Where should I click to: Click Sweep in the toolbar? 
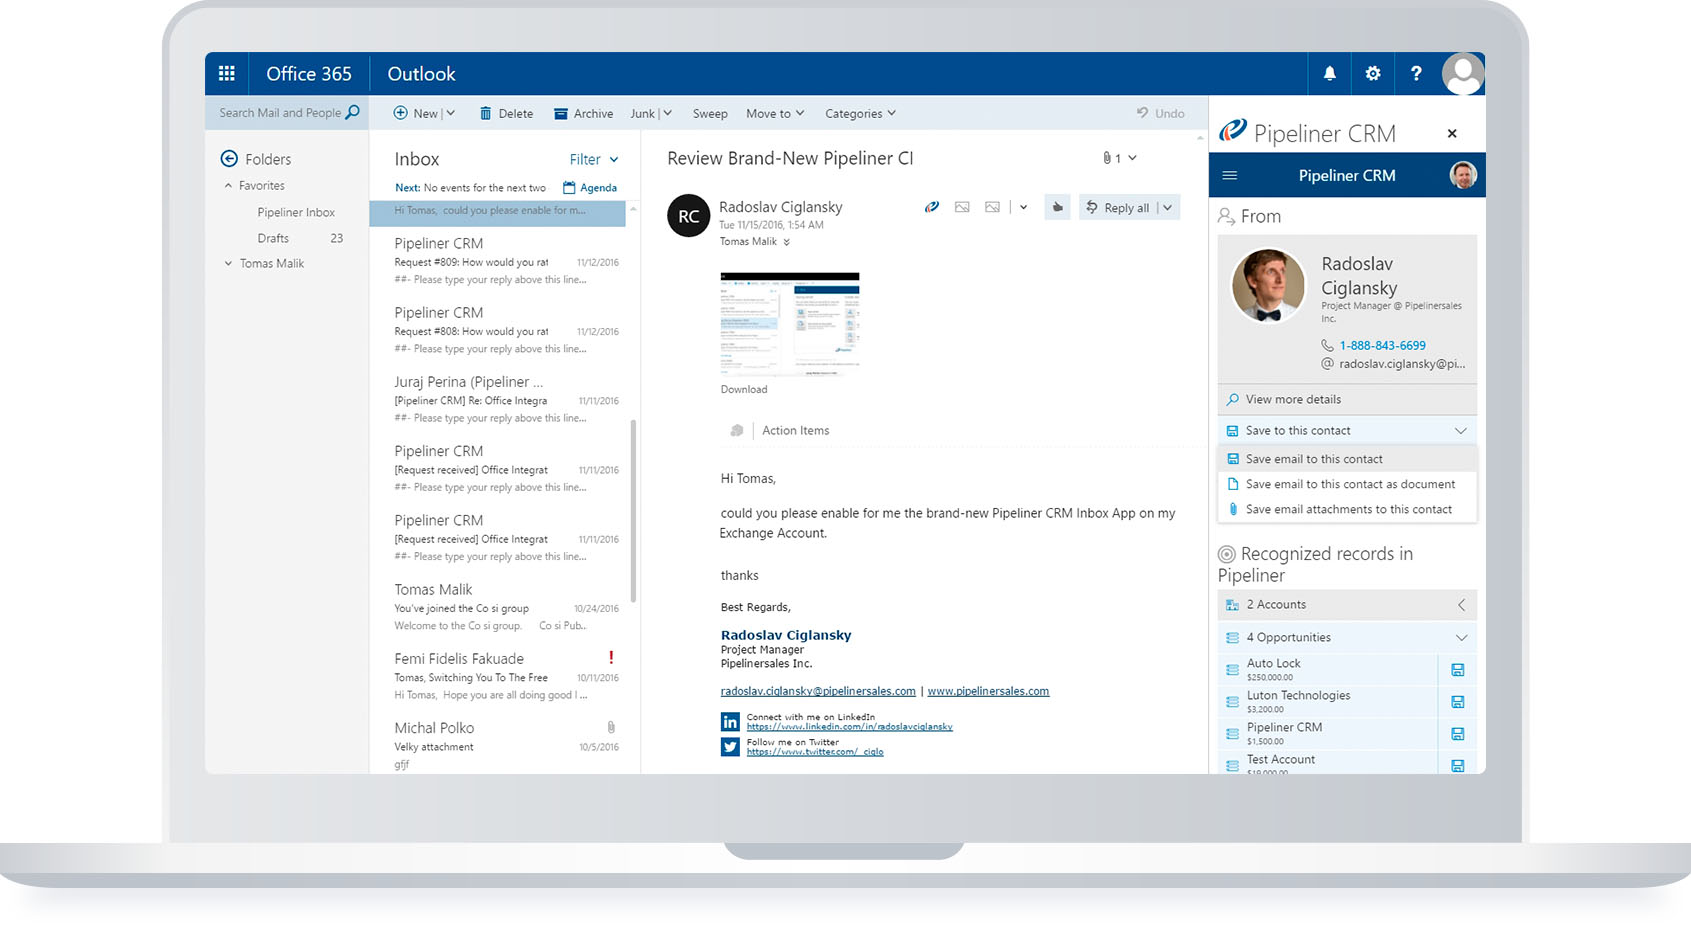click(x=710, y=113)
